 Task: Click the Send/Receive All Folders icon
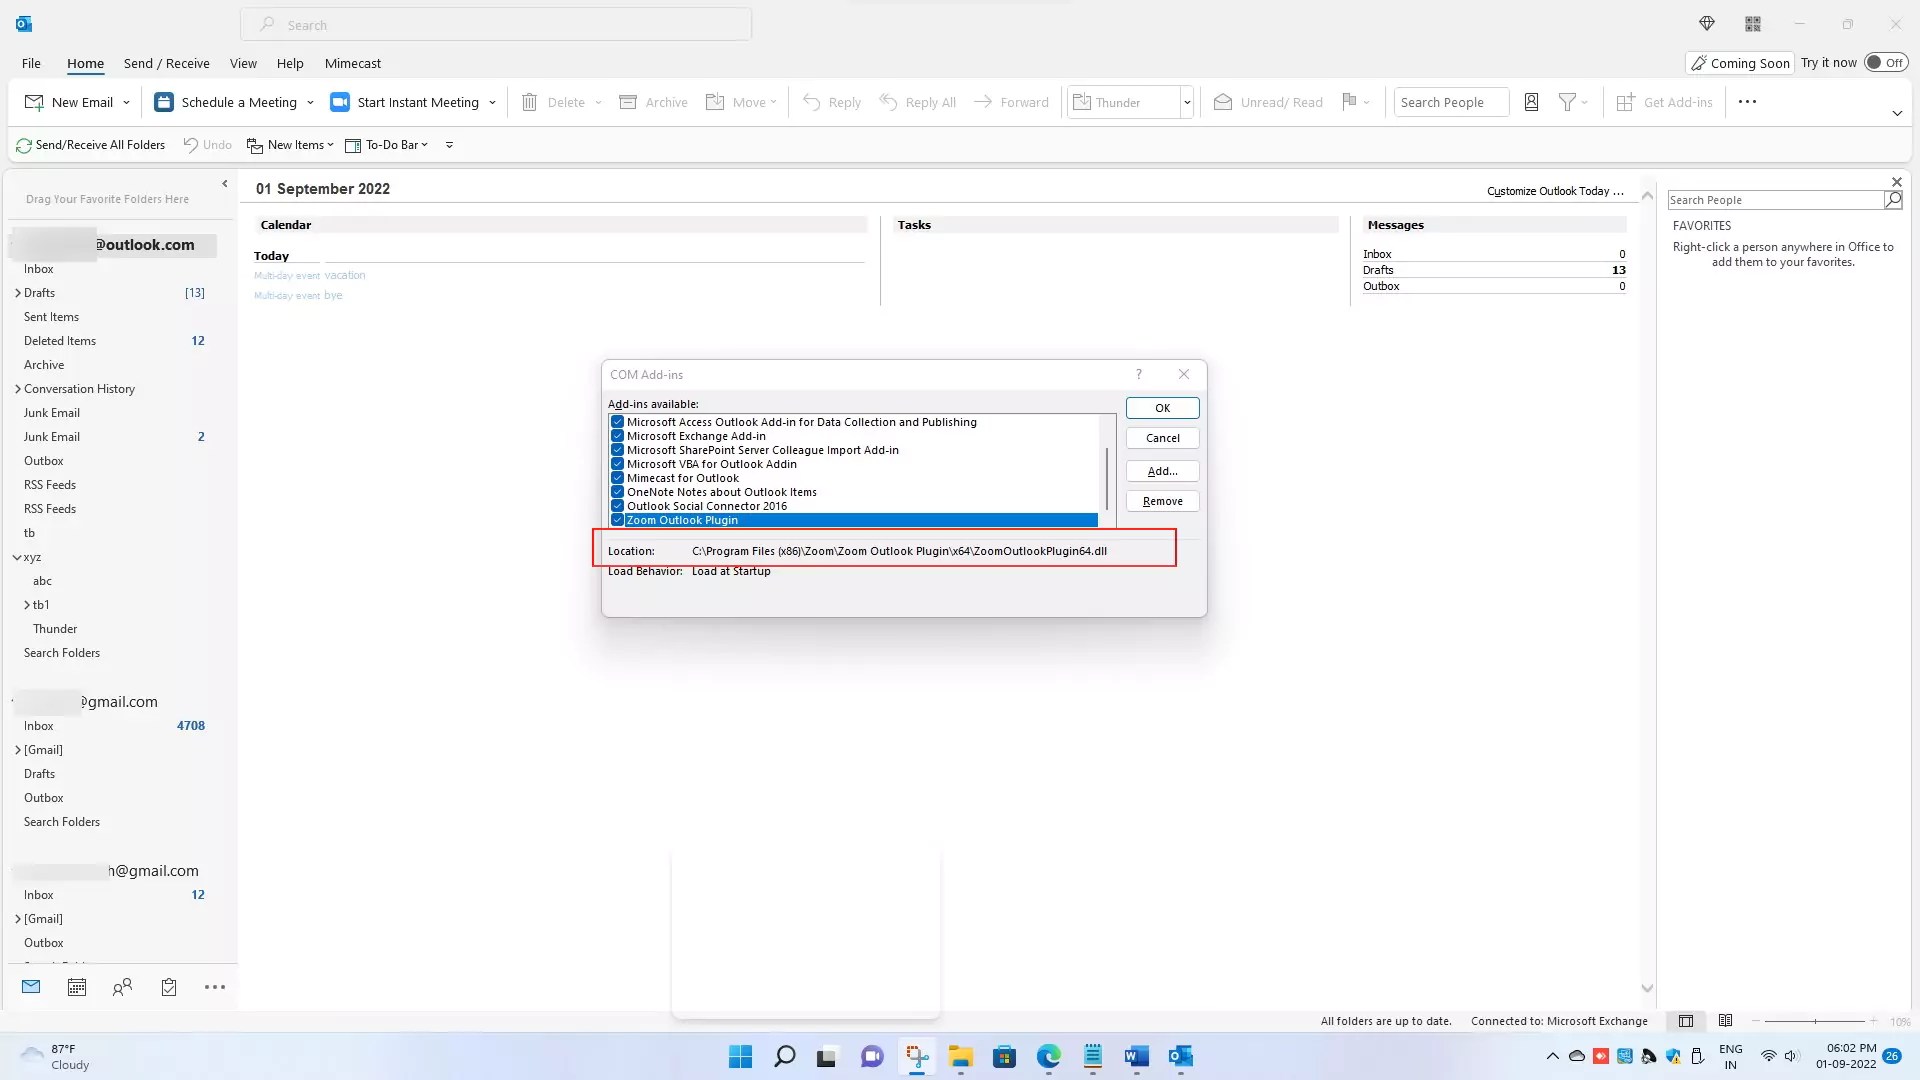pos(23,145)
